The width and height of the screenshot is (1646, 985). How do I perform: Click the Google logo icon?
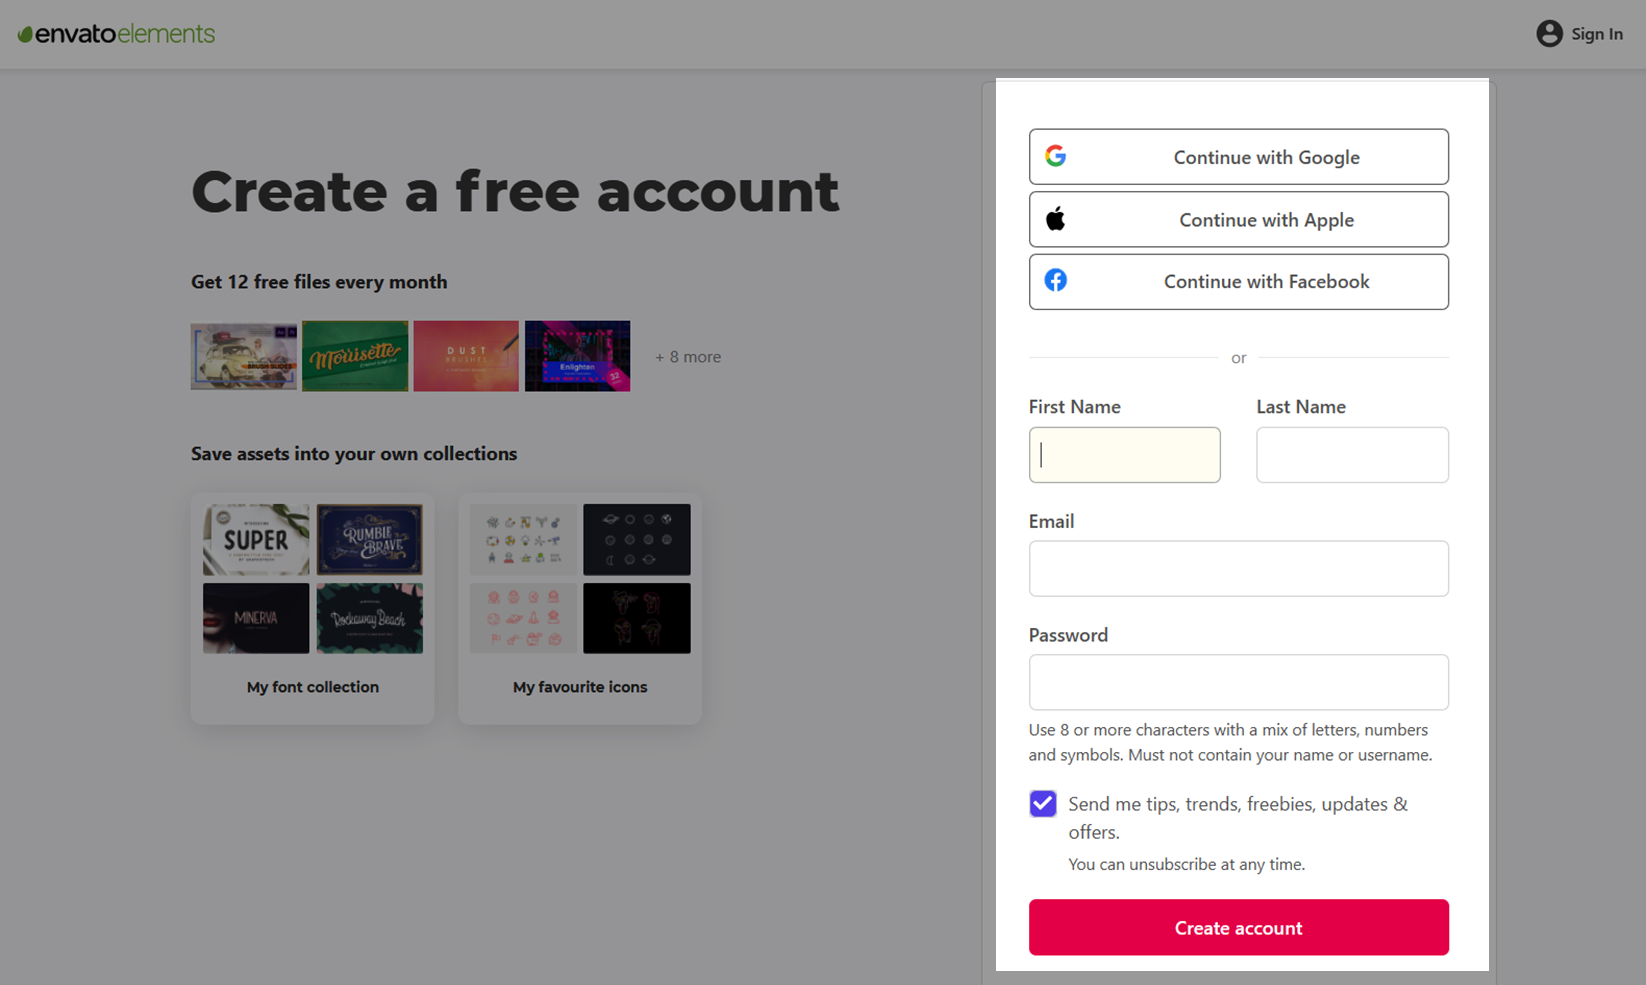1055,156
